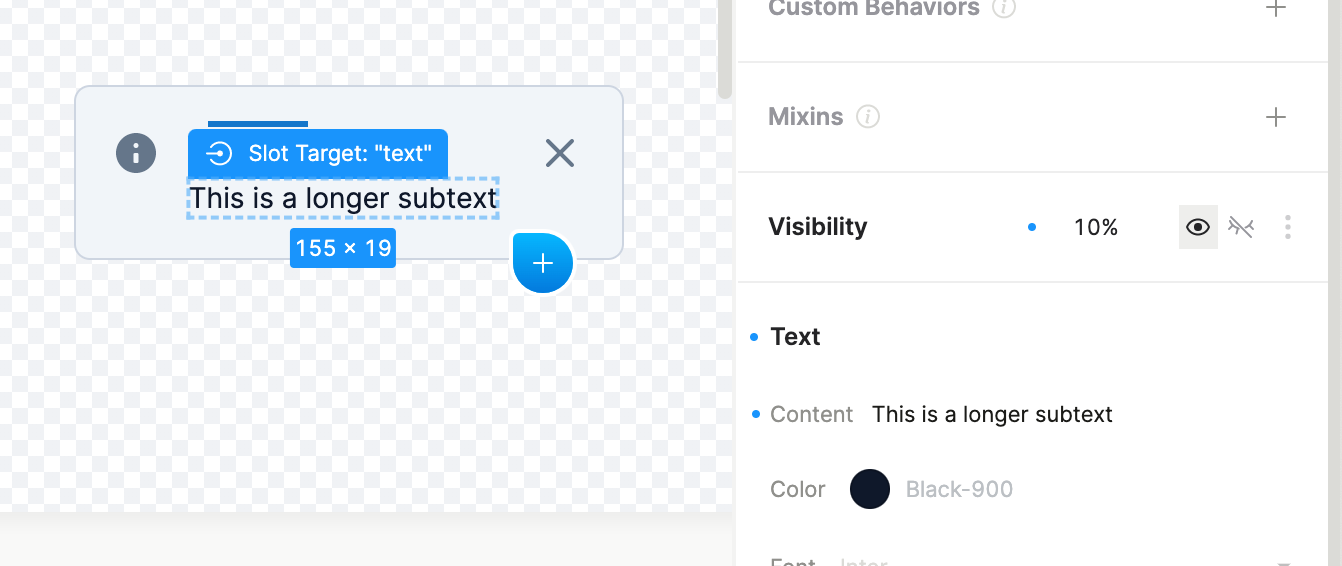
Task: Add a new Custom Behavior with plus
Action: pyautogui.click(x=1275, y=9)
